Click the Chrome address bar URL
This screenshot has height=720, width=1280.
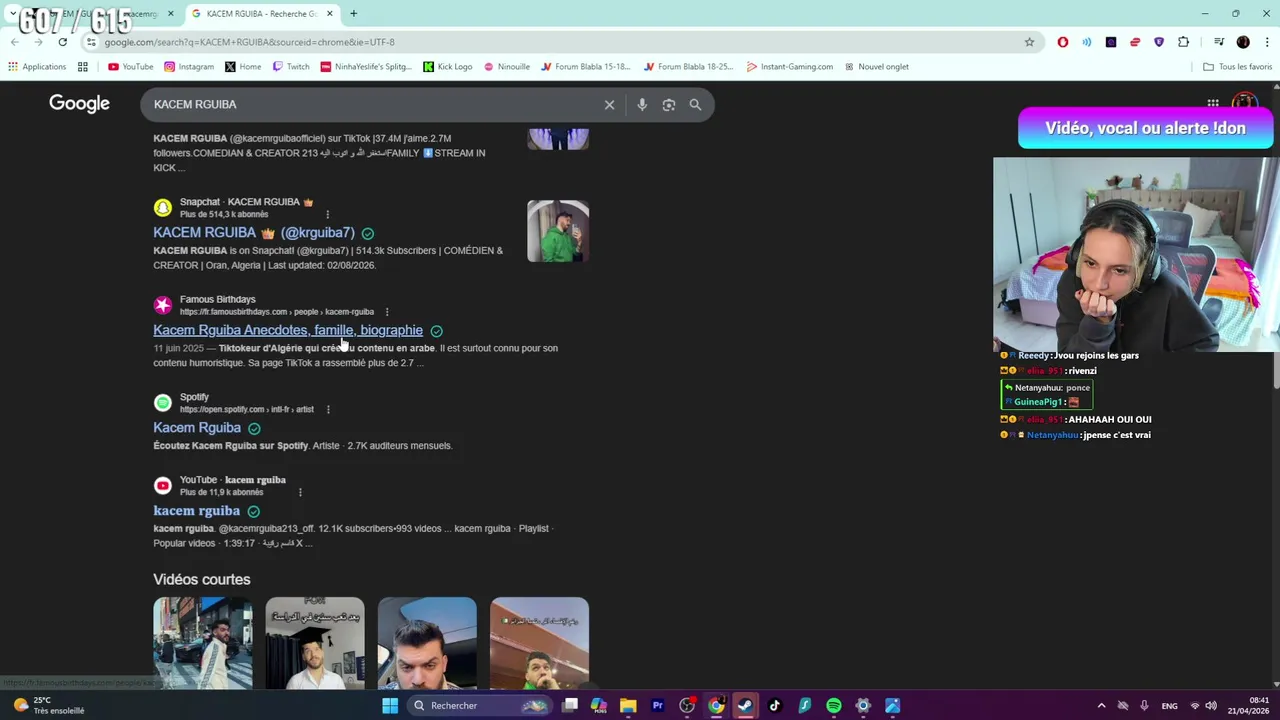tap(250, 42)
